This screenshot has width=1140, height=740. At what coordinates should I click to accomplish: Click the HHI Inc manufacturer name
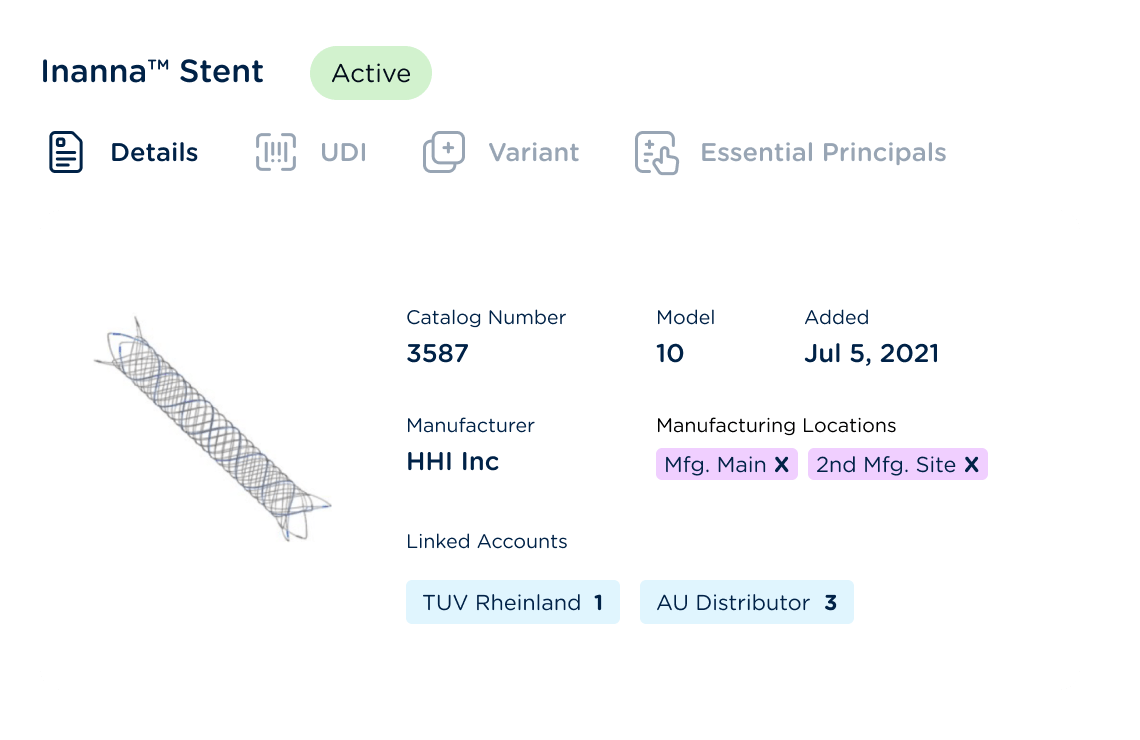(x=452, y=462)
